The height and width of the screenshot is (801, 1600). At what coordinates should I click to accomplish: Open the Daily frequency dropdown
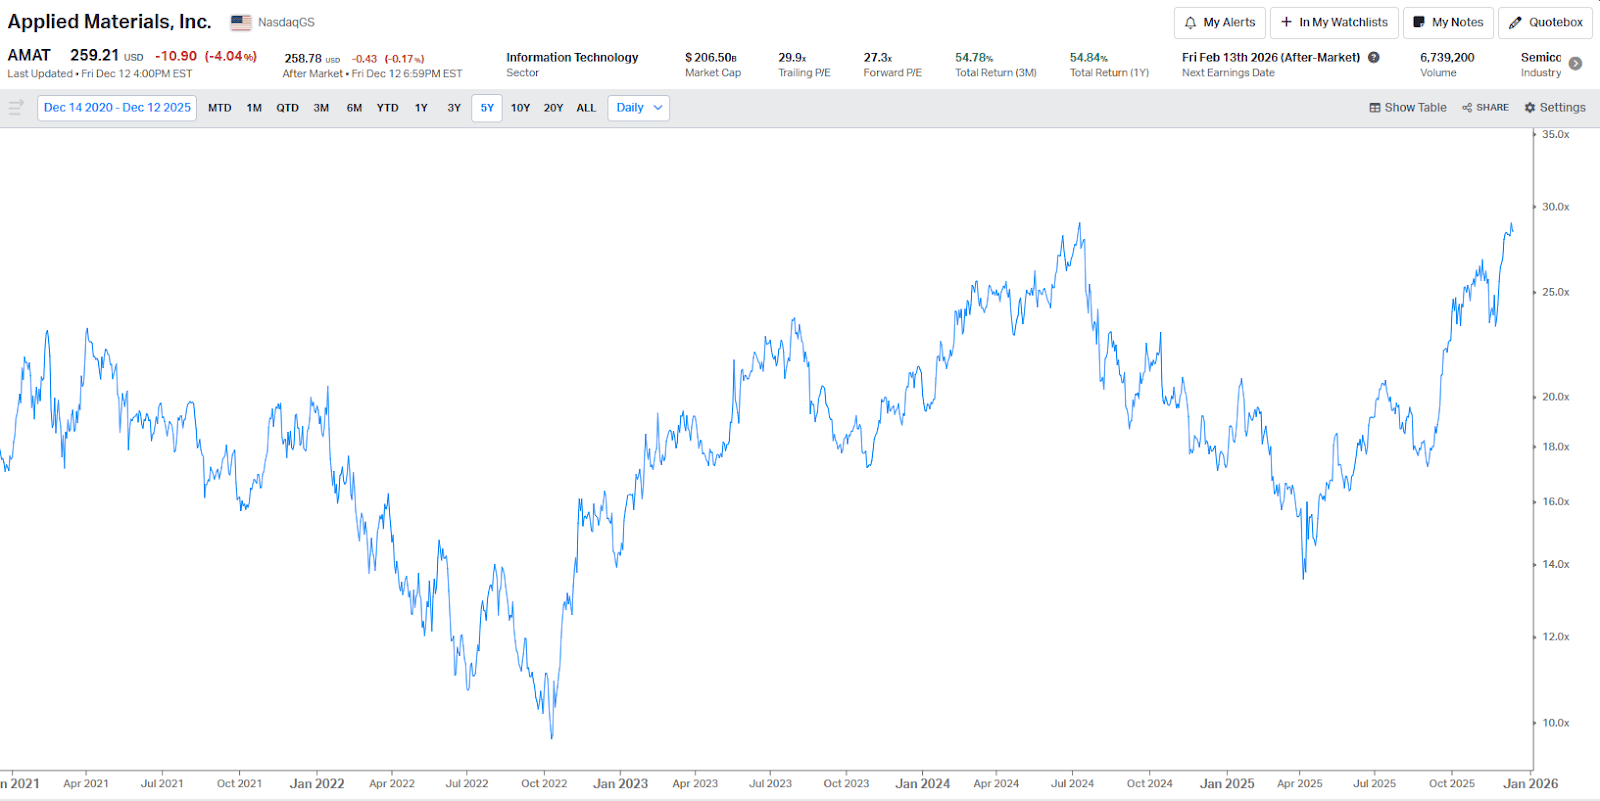tap(638, 108)
